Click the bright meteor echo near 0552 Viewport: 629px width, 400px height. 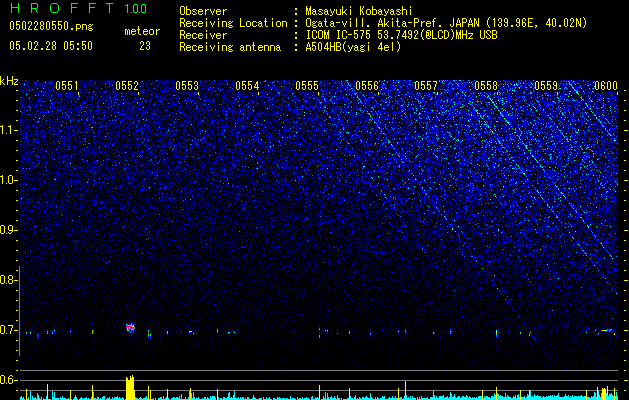(x=130, y=328)
